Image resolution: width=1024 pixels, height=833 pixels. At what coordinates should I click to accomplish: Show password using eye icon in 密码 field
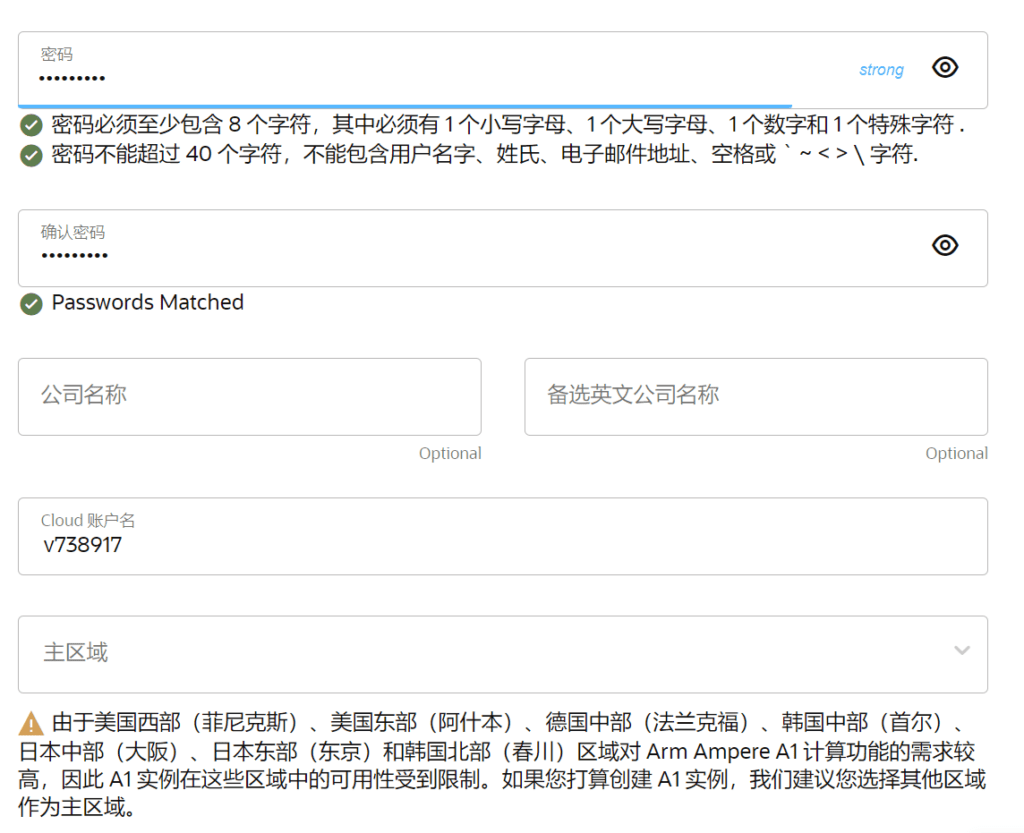point(944,67)
